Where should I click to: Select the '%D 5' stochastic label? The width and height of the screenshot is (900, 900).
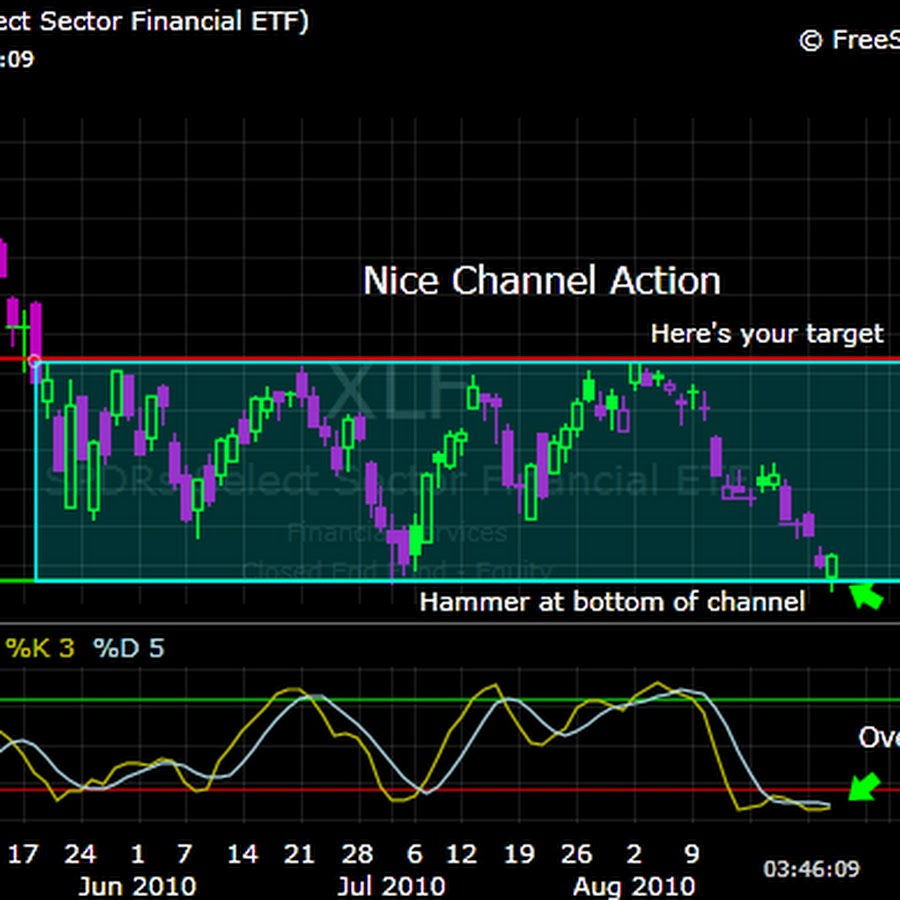click(x=129, y=648)
